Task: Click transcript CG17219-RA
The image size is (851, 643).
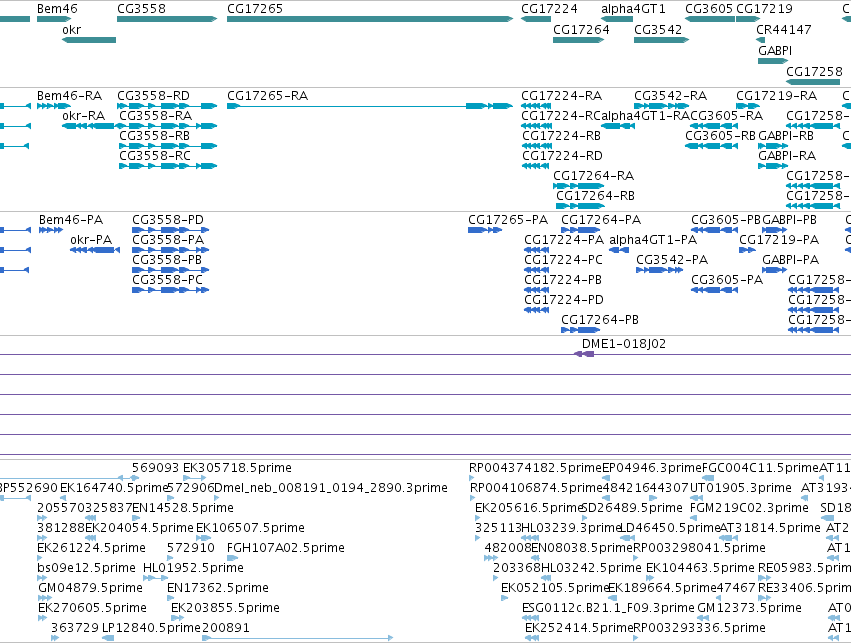Action: coord(777,96)
